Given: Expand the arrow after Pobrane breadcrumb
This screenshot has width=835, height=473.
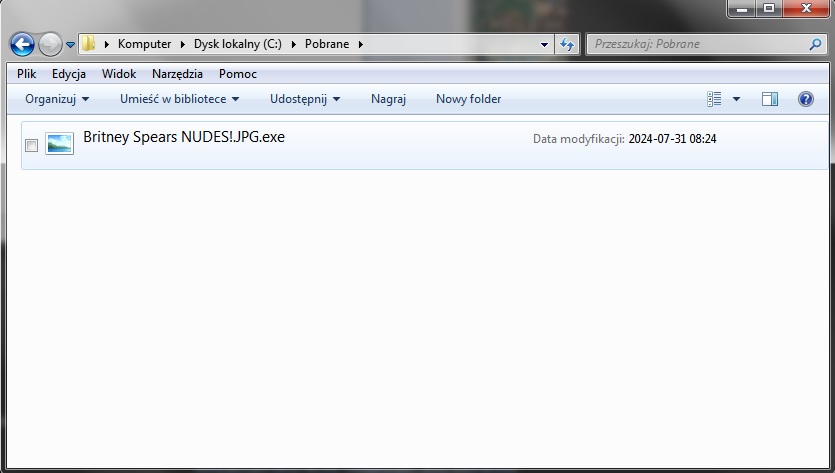Looking at the screenshot, I should pos(361,44).
